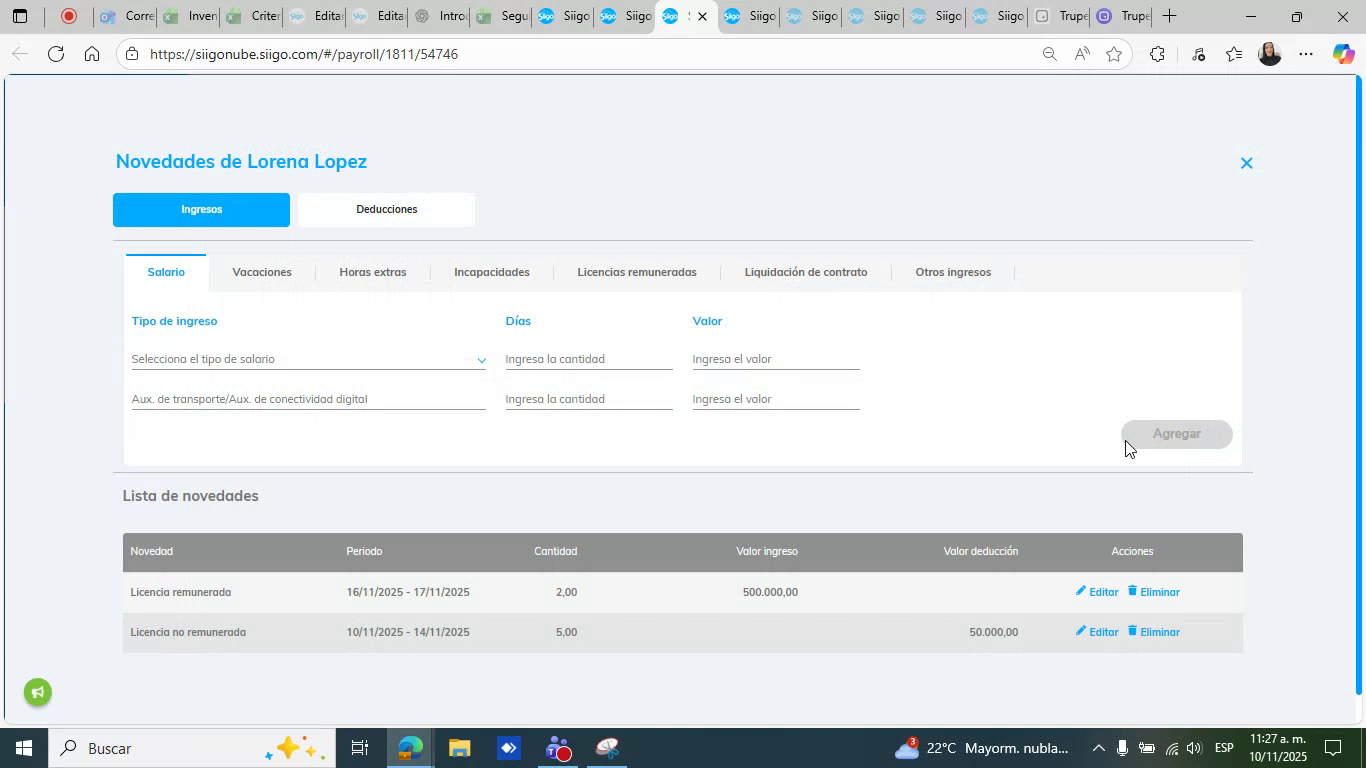The image size is (1366, 768).
Task: Click the transport aid value field
Action: pos(776,399)
